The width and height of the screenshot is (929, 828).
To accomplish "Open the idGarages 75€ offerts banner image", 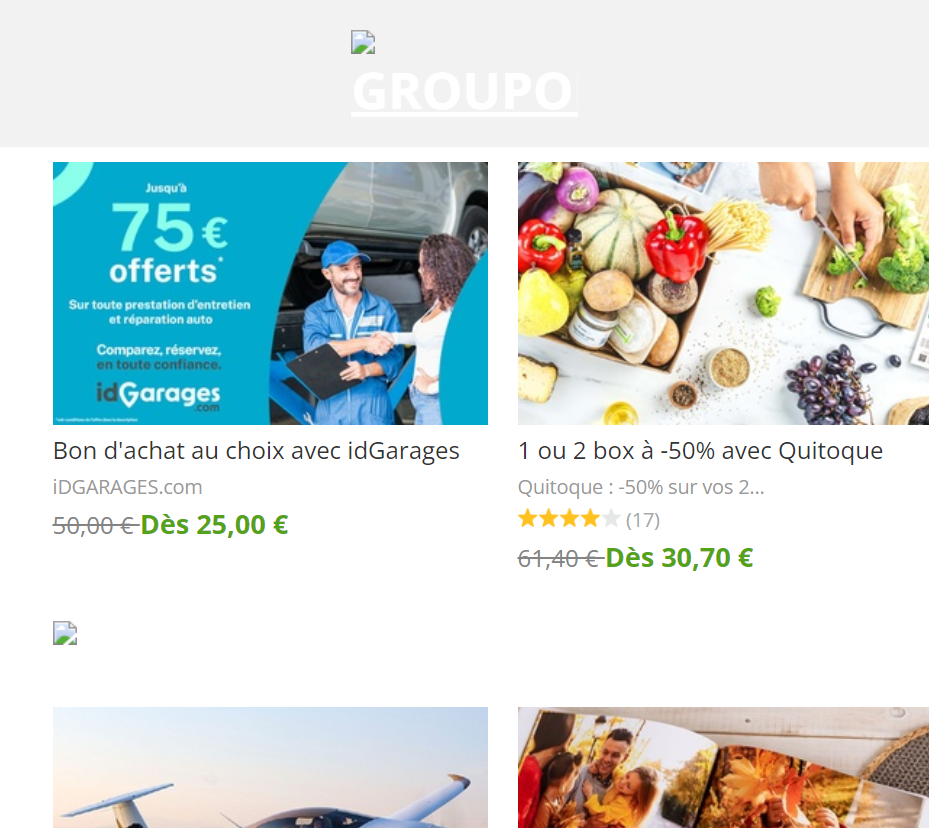I will click(x=270, y=293).
